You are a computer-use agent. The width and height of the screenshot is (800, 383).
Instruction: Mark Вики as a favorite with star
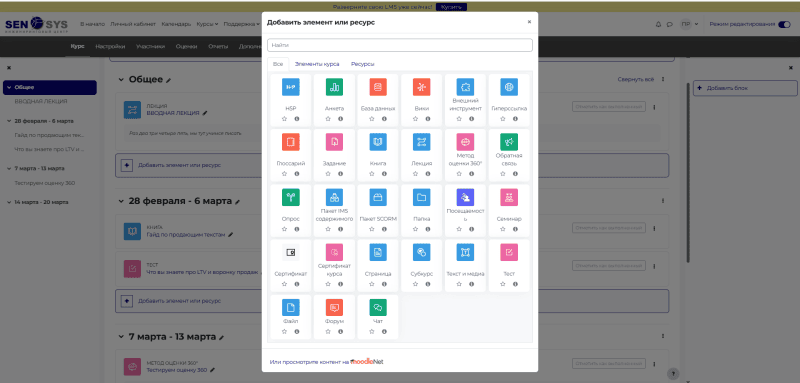tap(415, 119)
